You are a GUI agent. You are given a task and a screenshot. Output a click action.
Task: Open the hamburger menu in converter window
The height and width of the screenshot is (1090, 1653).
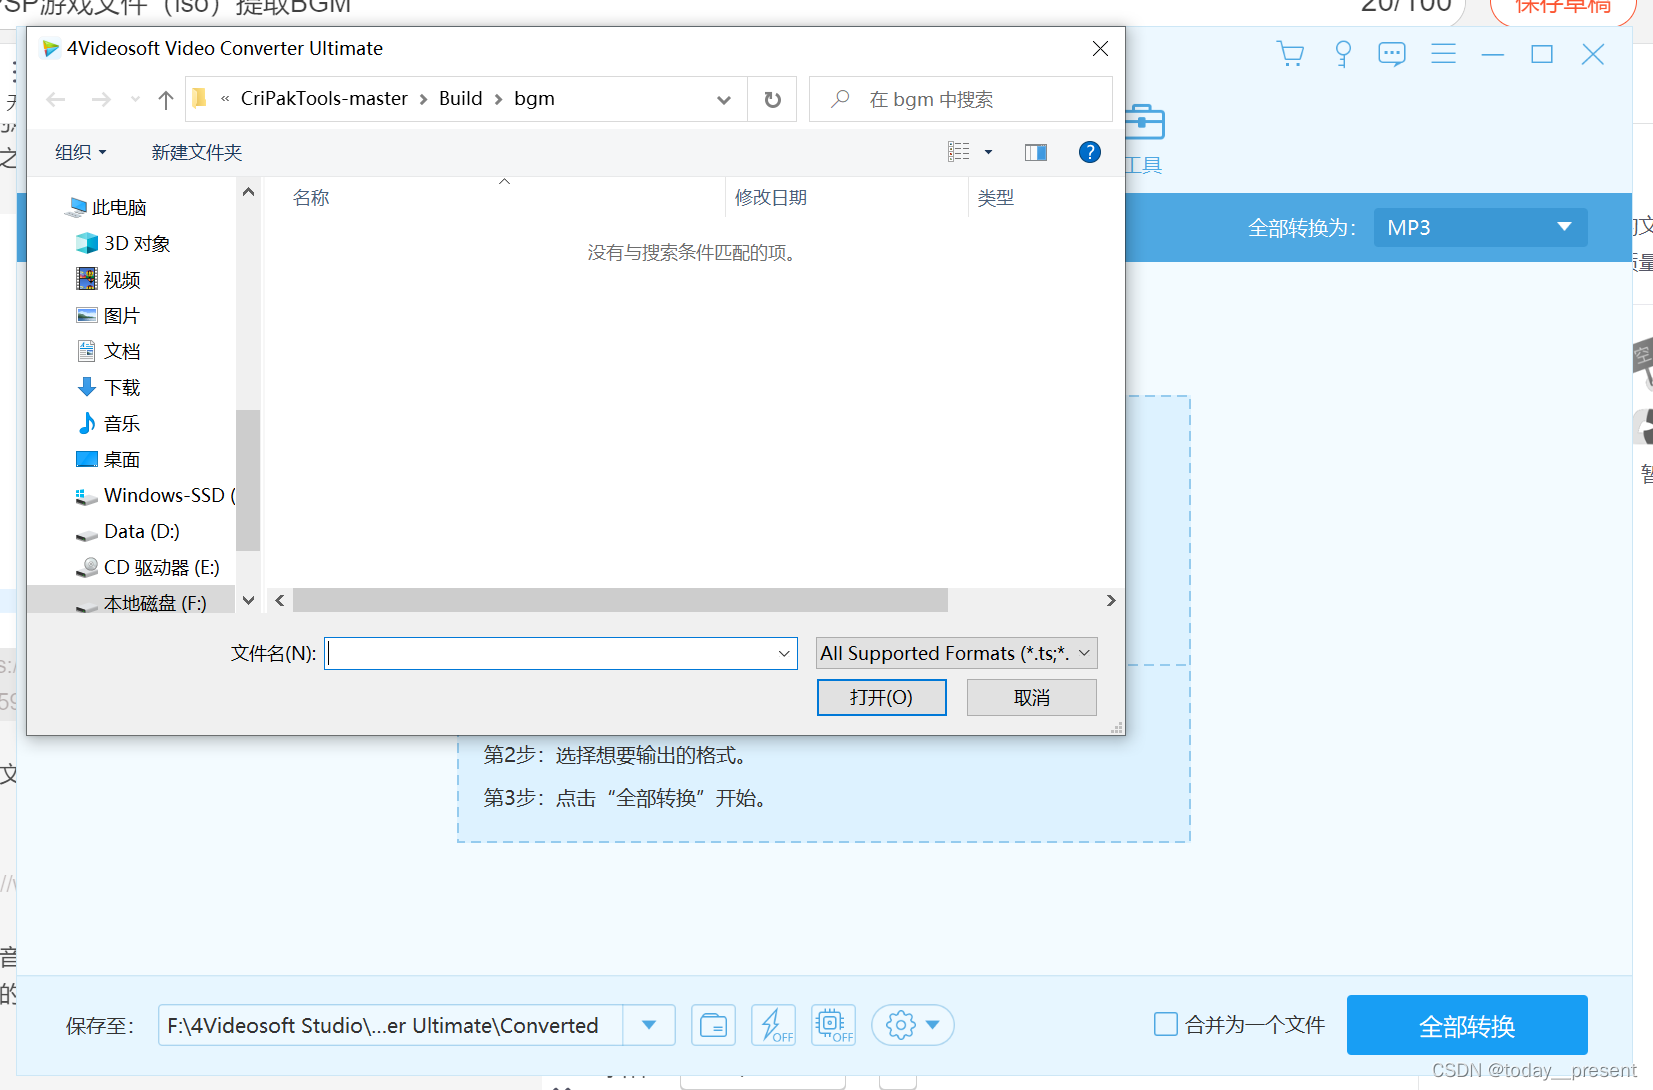[1443, 54]
